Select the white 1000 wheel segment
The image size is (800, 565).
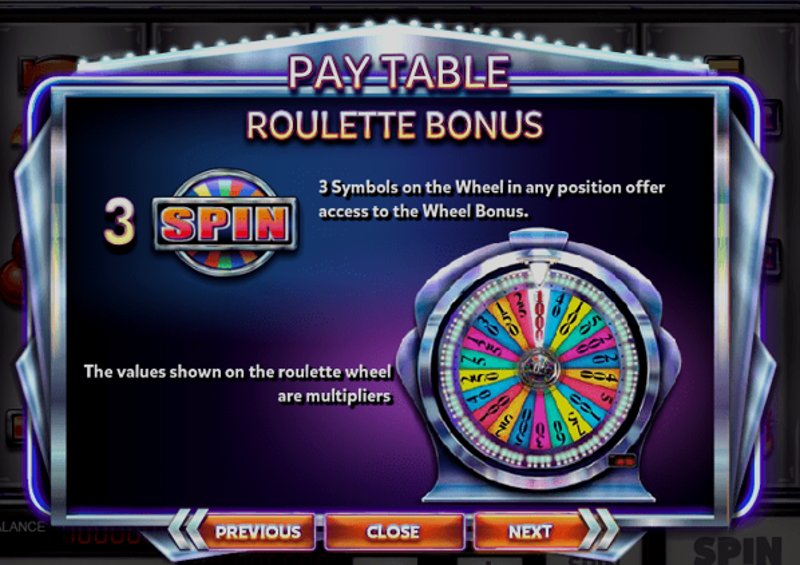point(538,314)
